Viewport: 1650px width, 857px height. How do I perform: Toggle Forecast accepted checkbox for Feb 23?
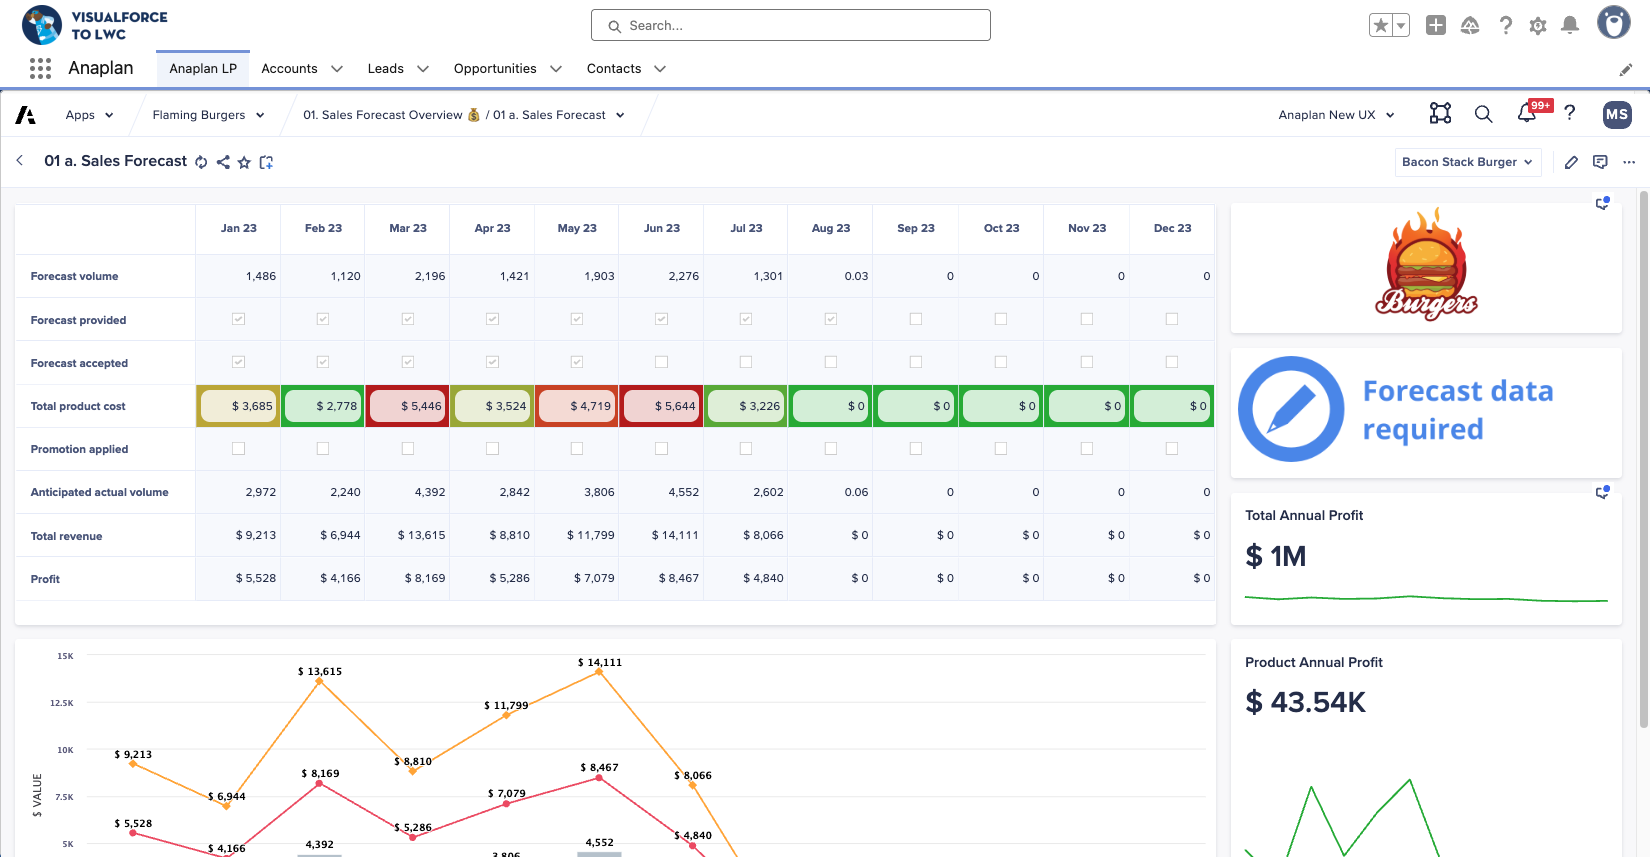point(323,362)
